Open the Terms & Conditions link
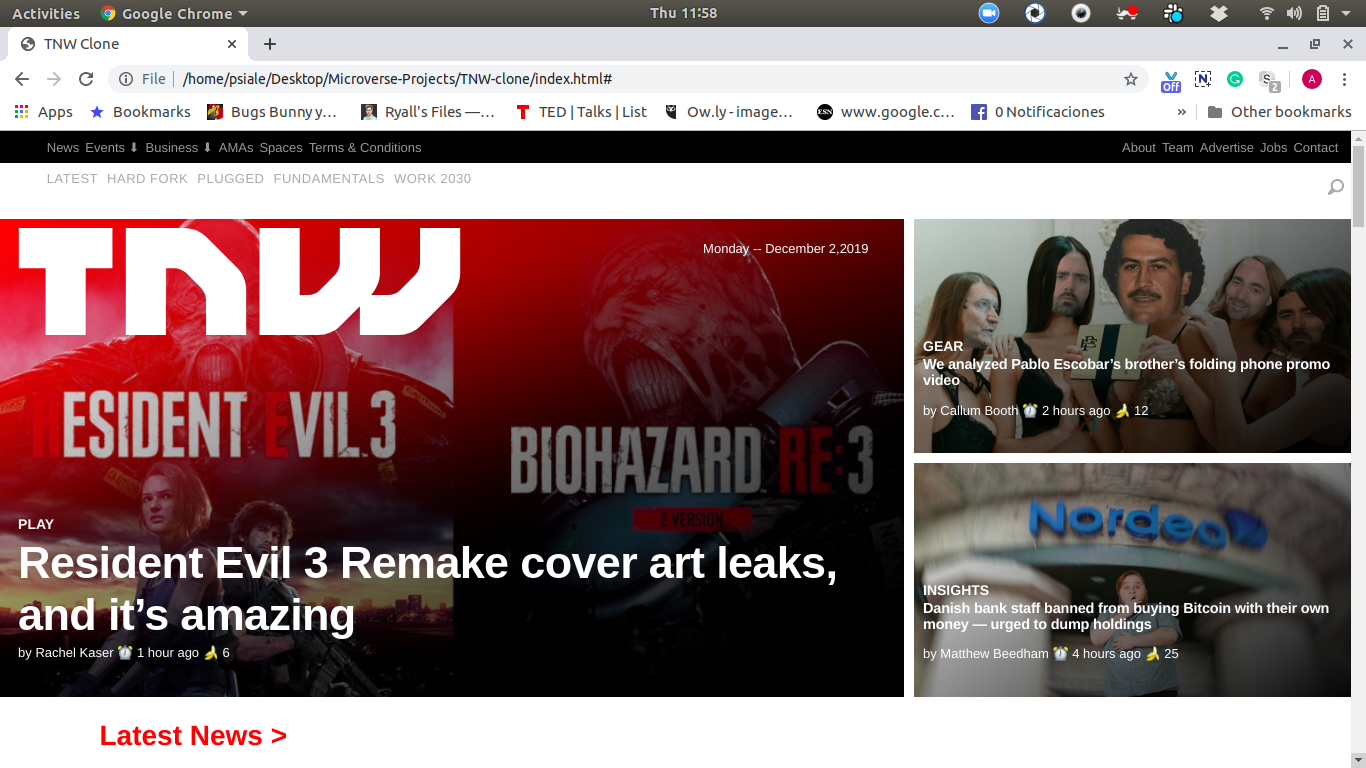The image size is (1366, 768). (365, 147)
